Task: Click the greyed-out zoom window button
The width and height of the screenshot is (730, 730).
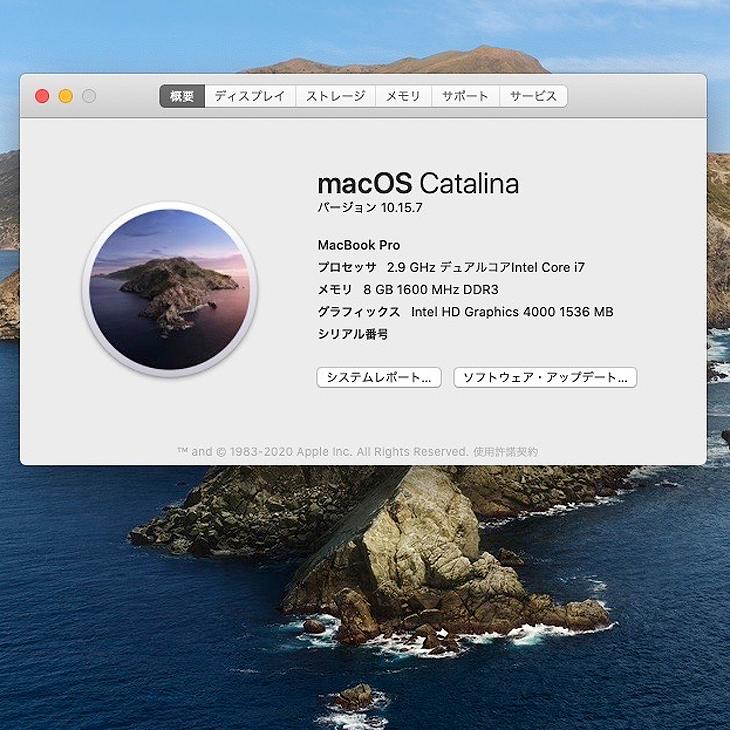Action: pyautogui.click(x=89, y=96)
